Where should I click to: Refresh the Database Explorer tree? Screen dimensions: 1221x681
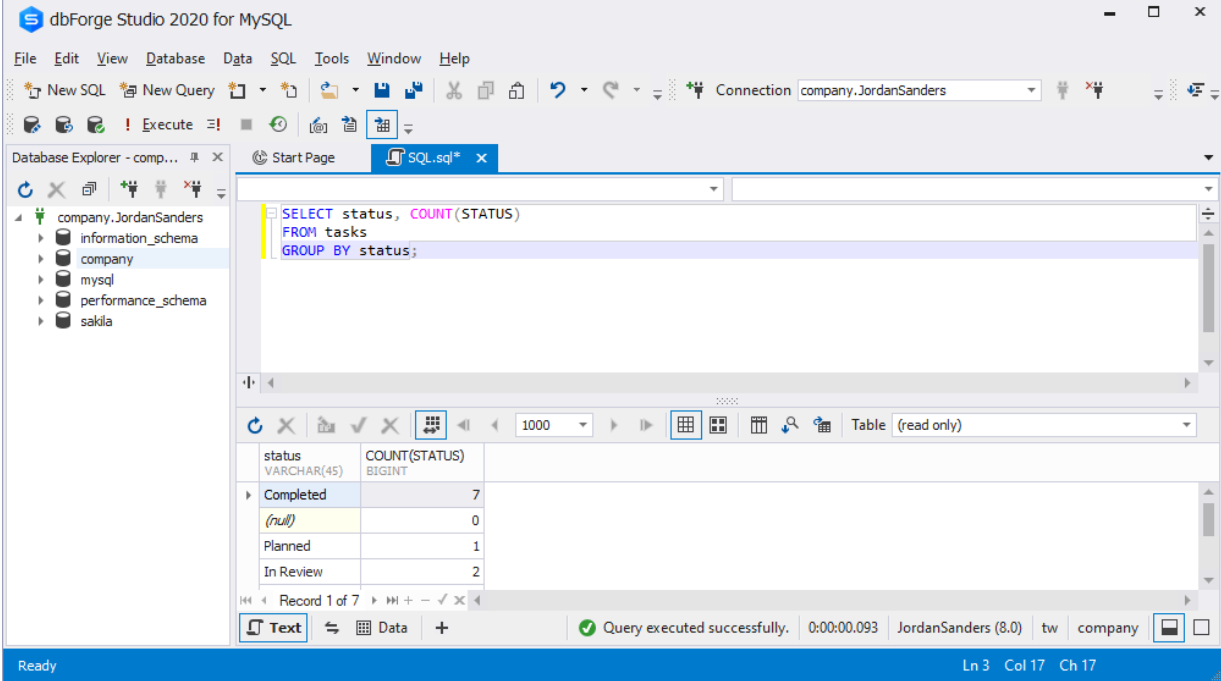tap(25, 189)
